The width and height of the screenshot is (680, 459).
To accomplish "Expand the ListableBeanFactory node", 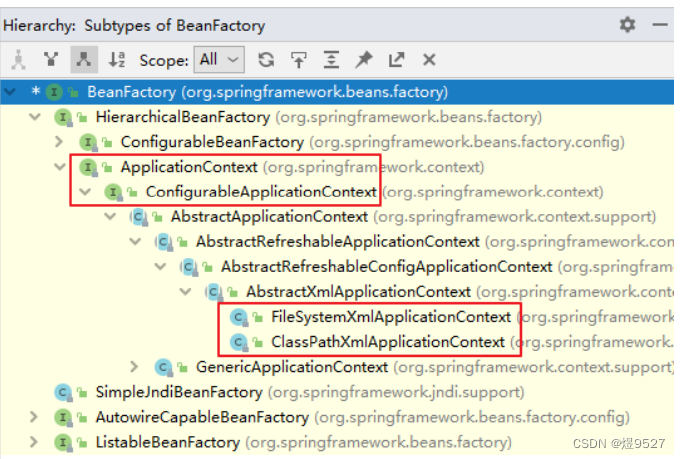I will 34,442.
